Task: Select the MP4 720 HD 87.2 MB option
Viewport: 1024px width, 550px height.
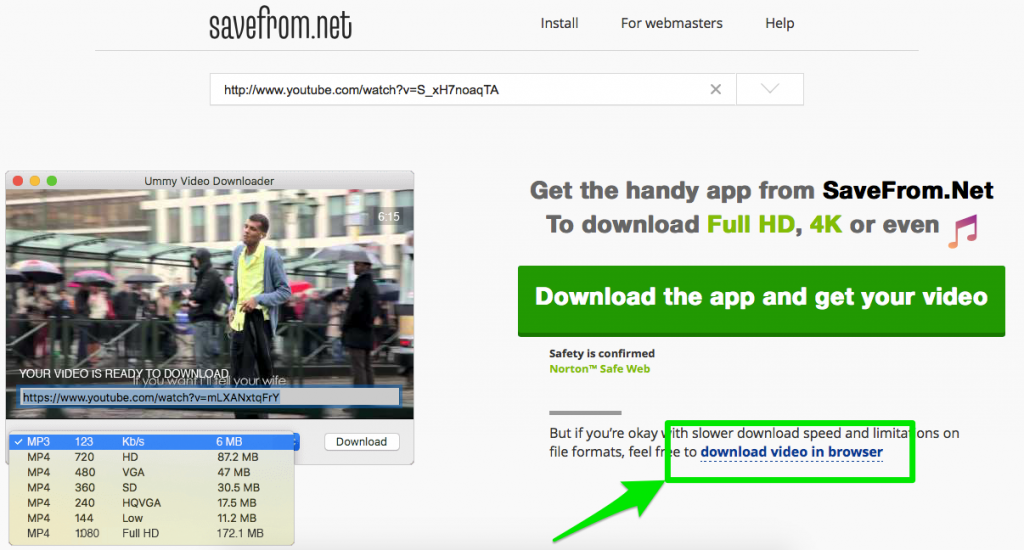Action: coord(152,457)
